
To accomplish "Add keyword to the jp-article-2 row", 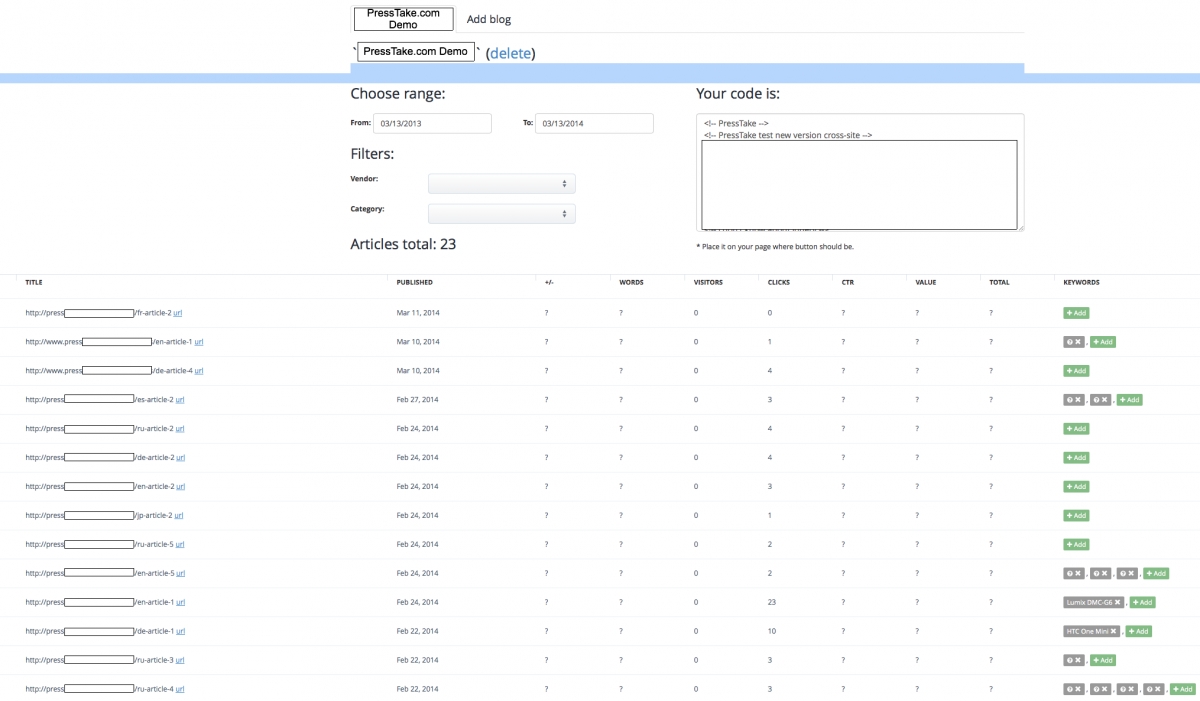I will (1076, 516).
